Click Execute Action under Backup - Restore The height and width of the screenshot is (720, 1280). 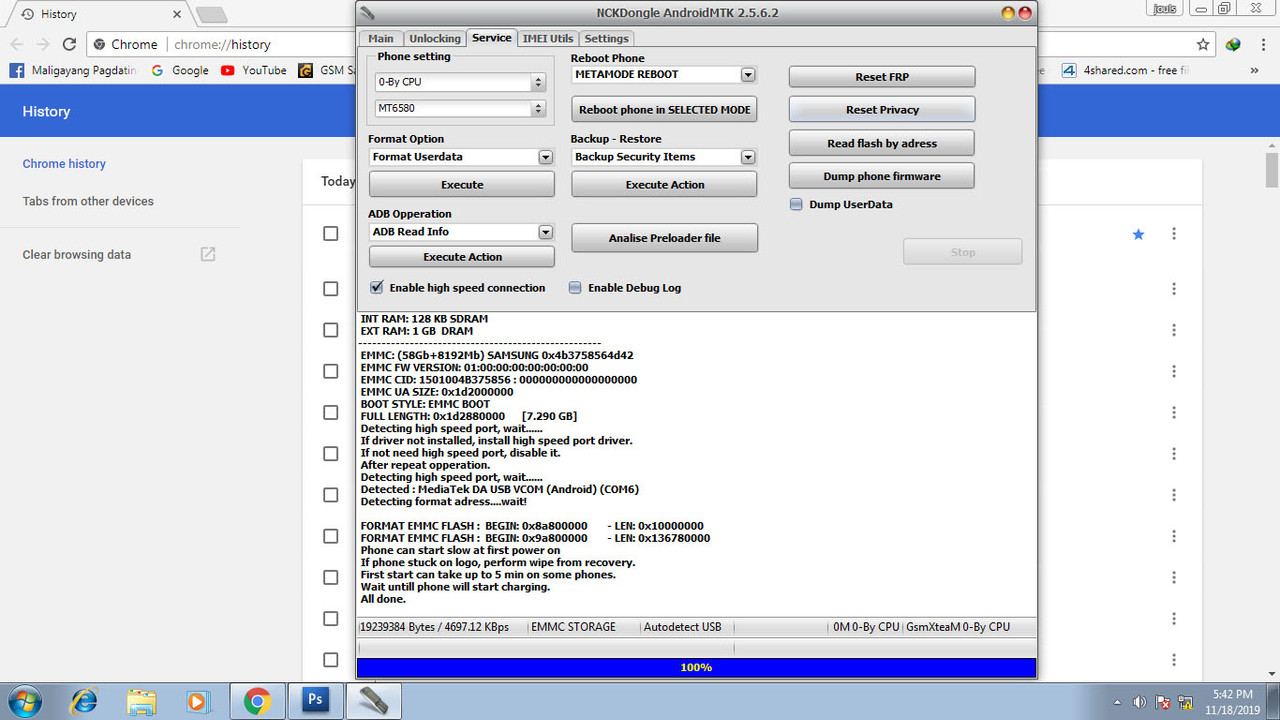tap(665, 185)
